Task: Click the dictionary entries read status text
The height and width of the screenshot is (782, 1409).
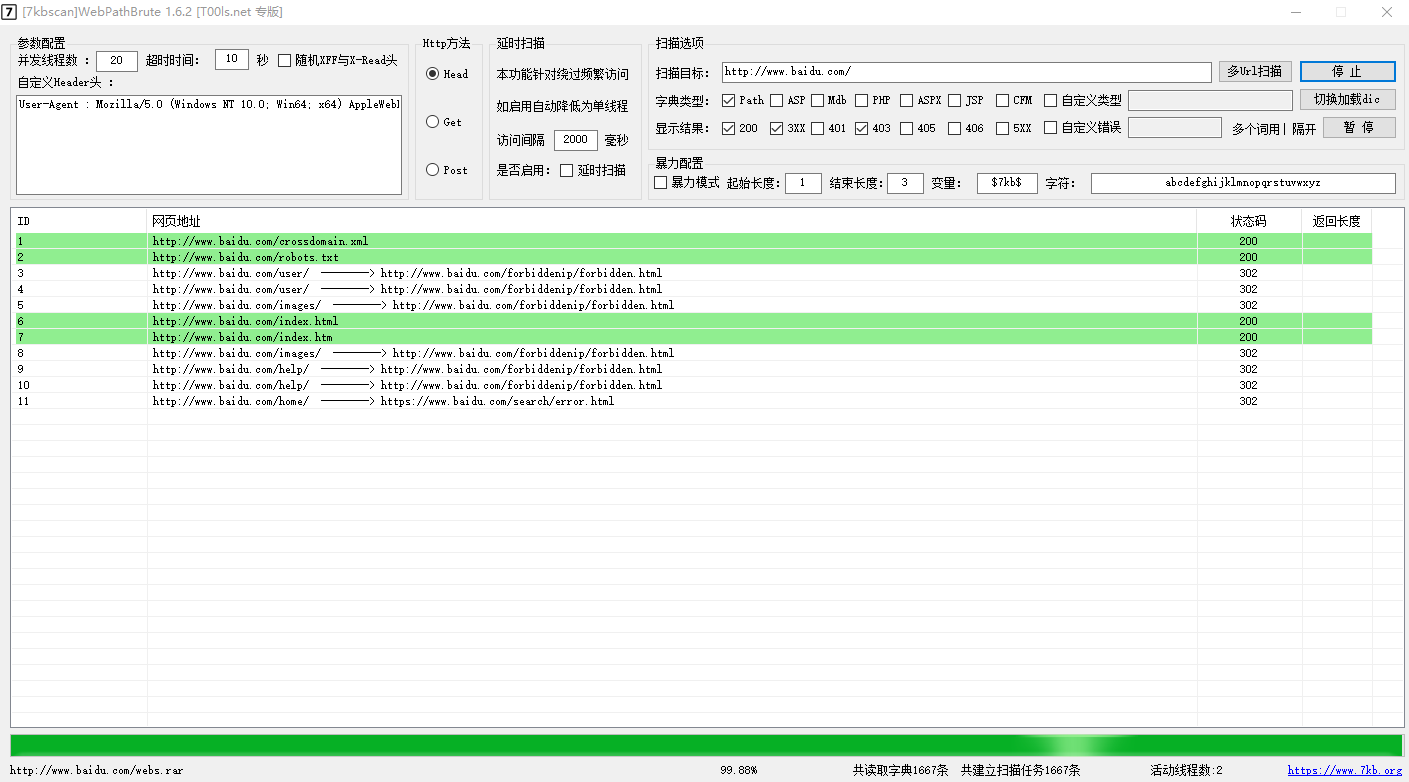Action: click(x=900, y=771)
